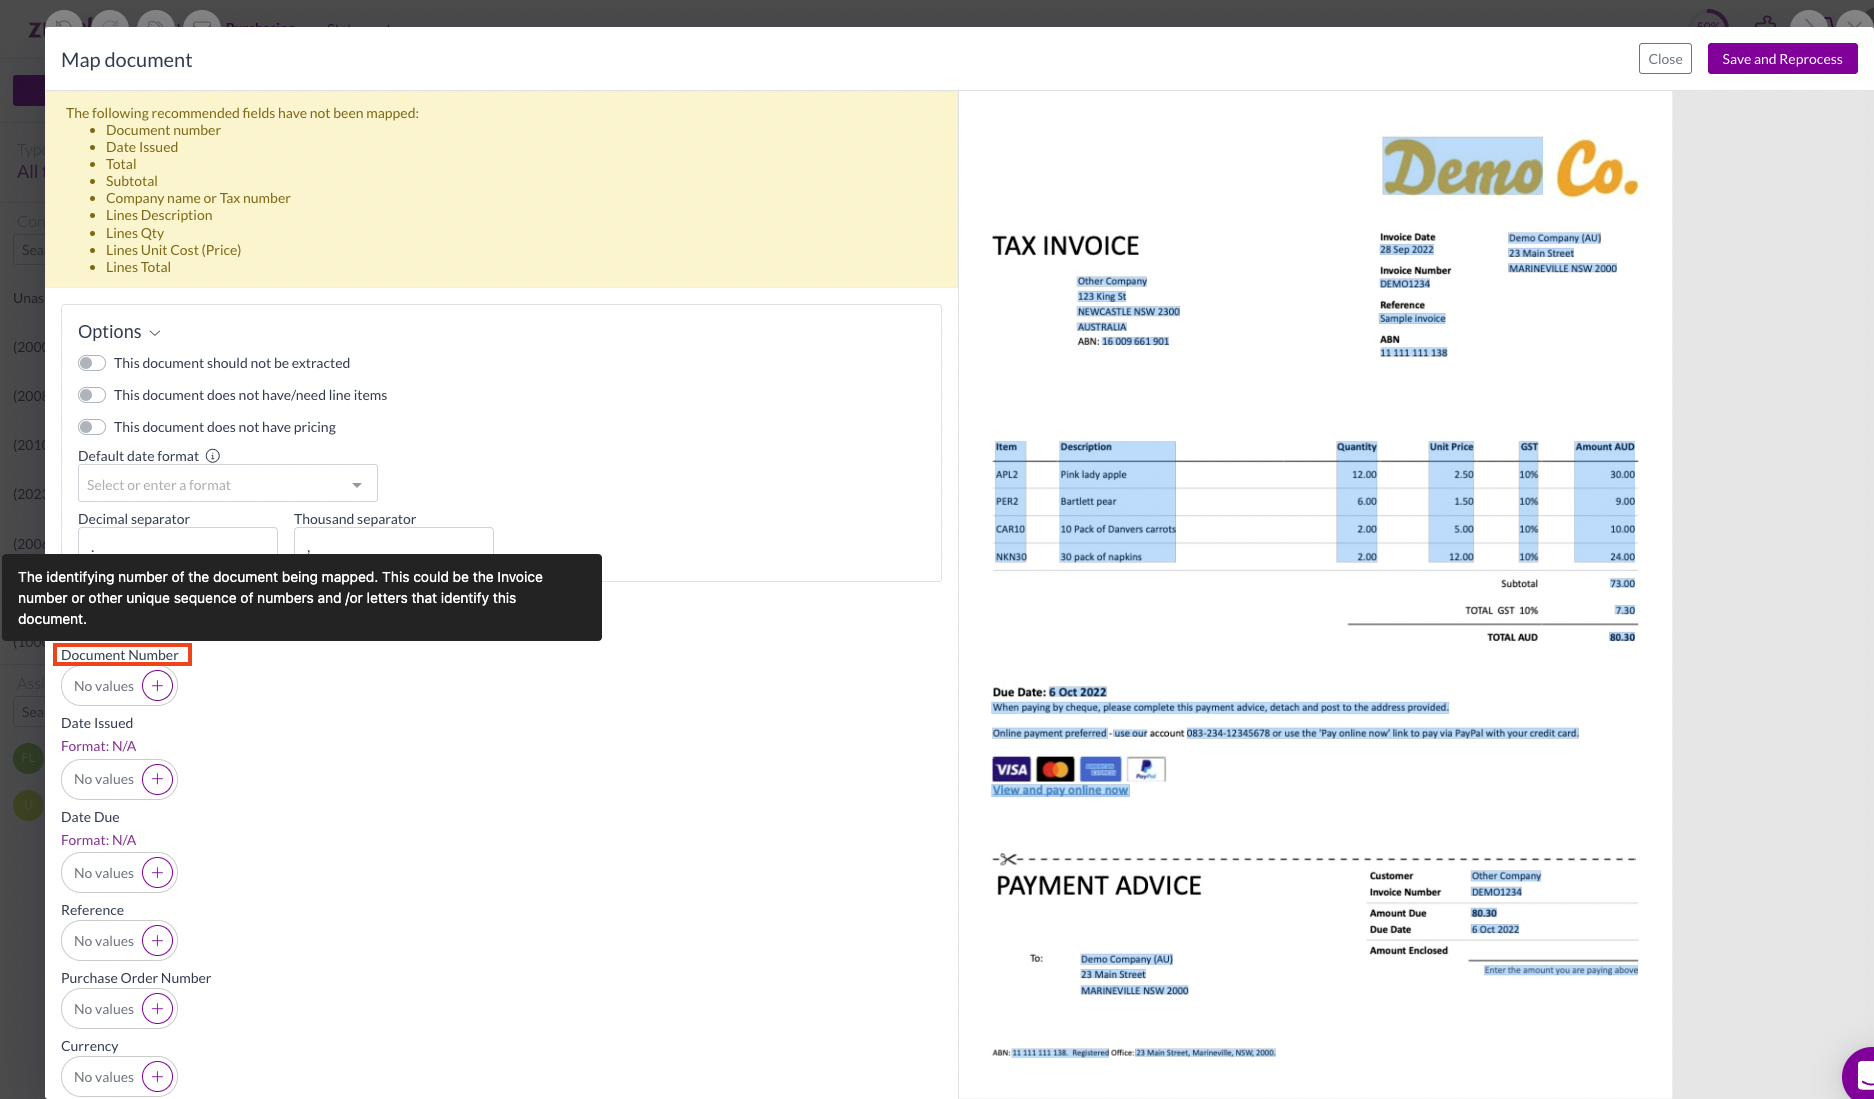Select 'Quantity' column header in invoice table
Screen dimensions: 1874x1099
point(1356,447)
